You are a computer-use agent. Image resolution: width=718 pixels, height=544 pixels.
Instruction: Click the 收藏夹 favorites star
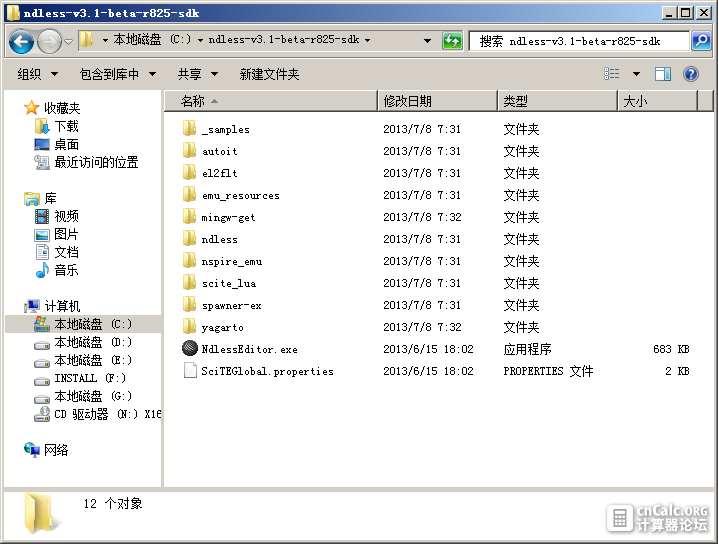click(32, 108)
